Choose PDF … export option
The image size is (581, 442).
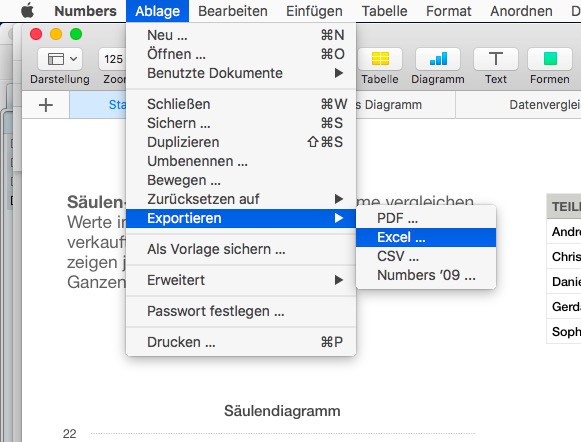coord(426,218)
